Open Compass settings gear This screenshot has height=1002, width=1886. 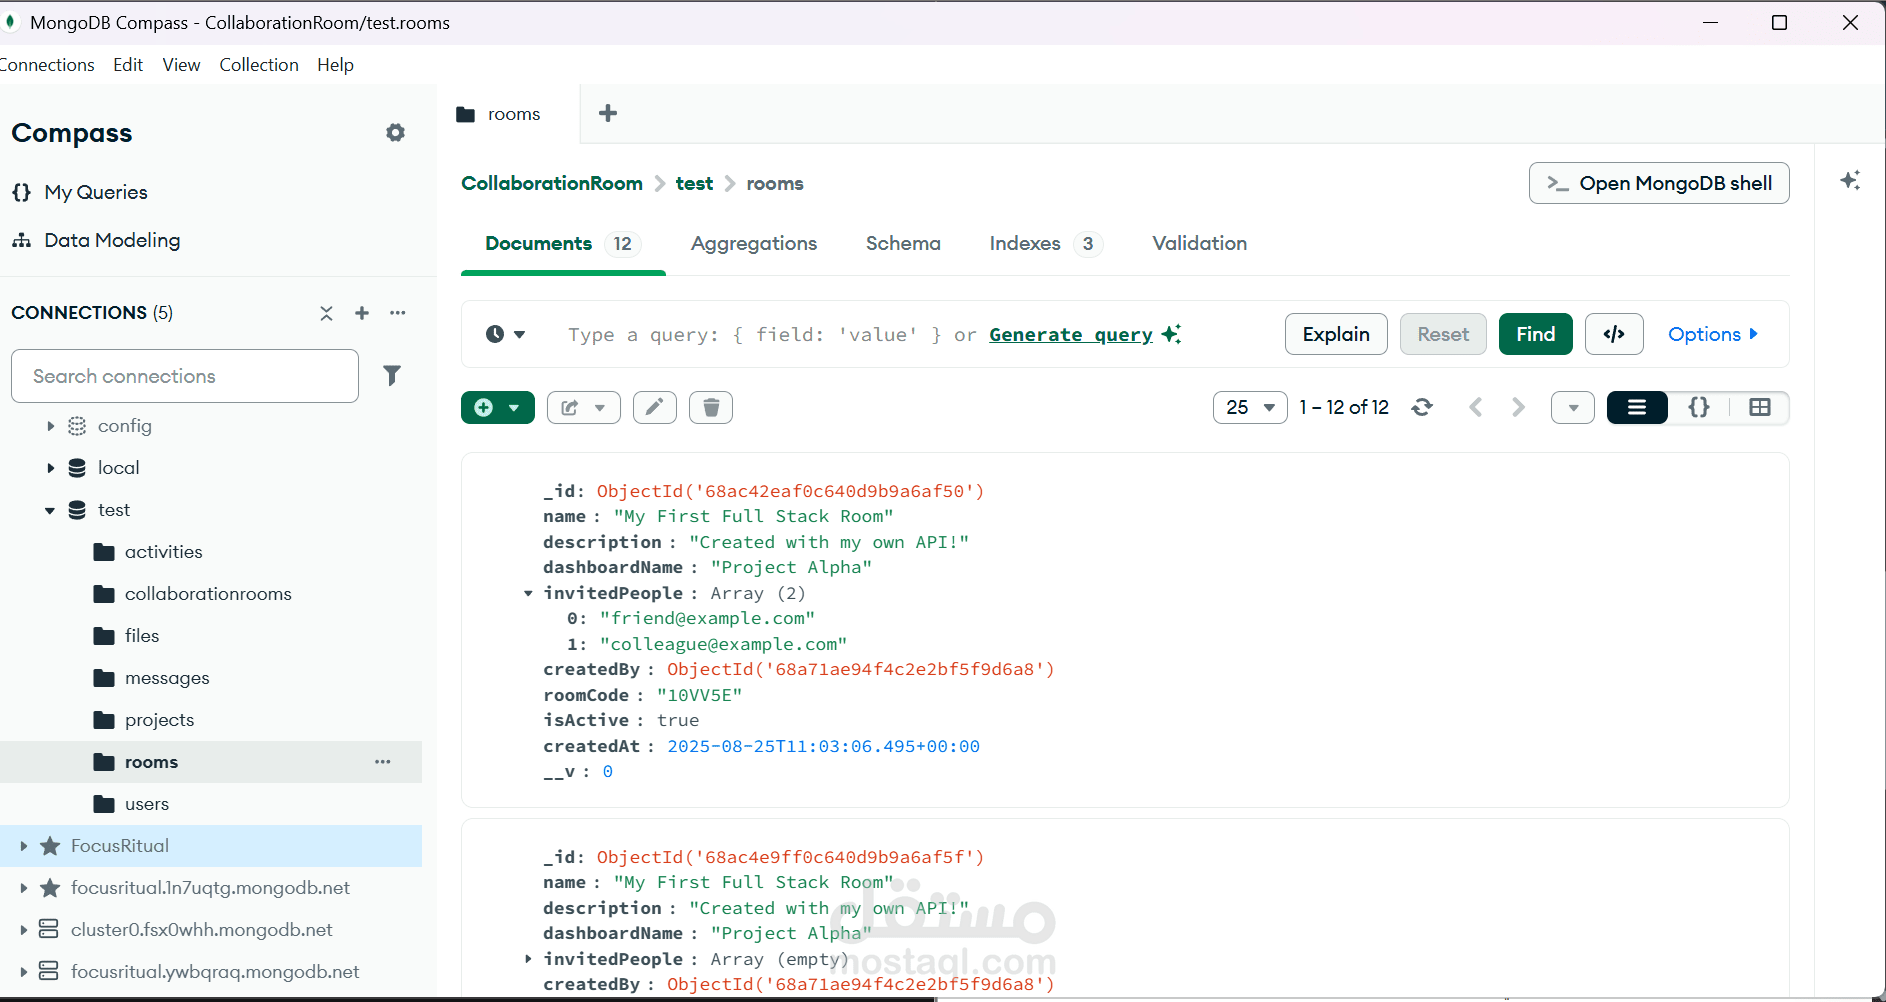tap(396, 133)
